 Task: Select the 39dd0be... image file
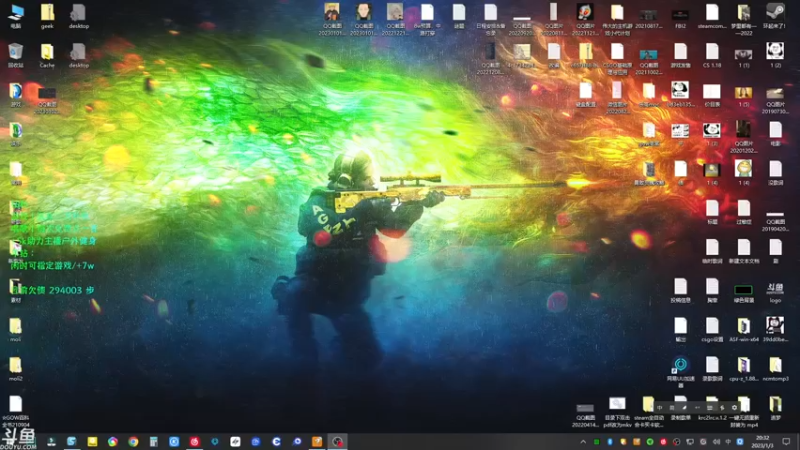pyautogui.click(x=775, y=330)
